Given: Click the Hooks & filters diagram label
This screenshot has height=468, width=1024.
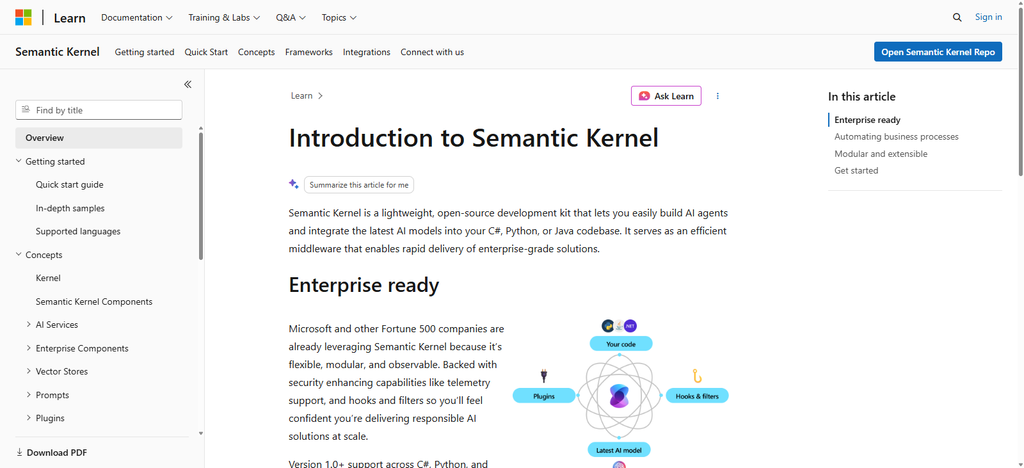Looking at the screenshot, I should tap(697, 396).
